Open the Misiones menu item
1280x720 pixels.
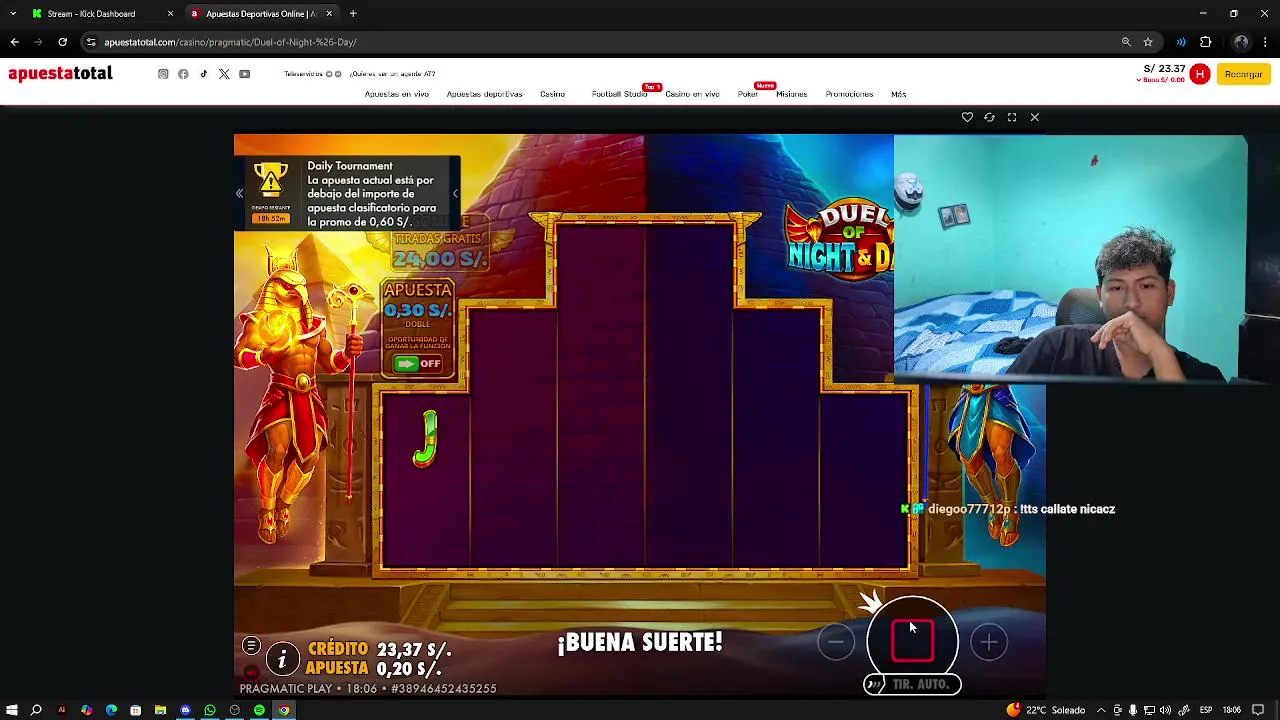(x=791, y=94)
